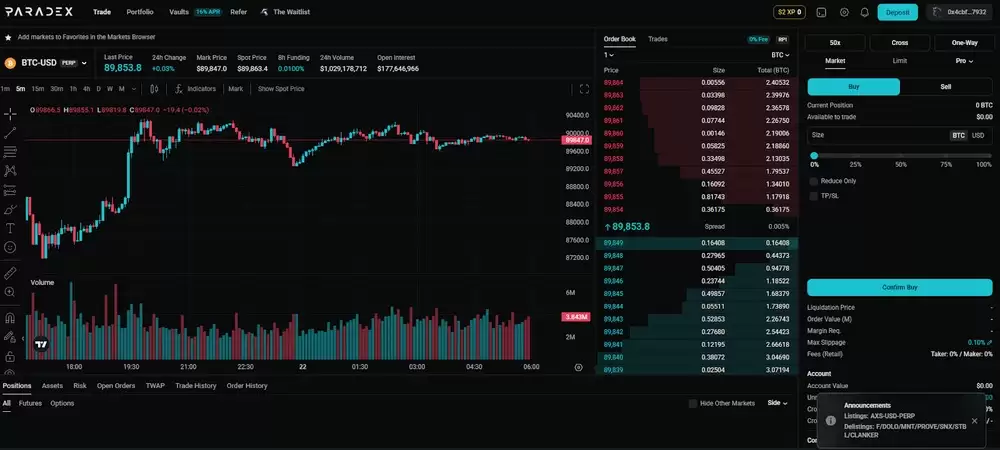The height and width of the screenshot is (450, 1000).
Task: Enable the TP/SL checkbox
Action: click(x=814, y=196)
